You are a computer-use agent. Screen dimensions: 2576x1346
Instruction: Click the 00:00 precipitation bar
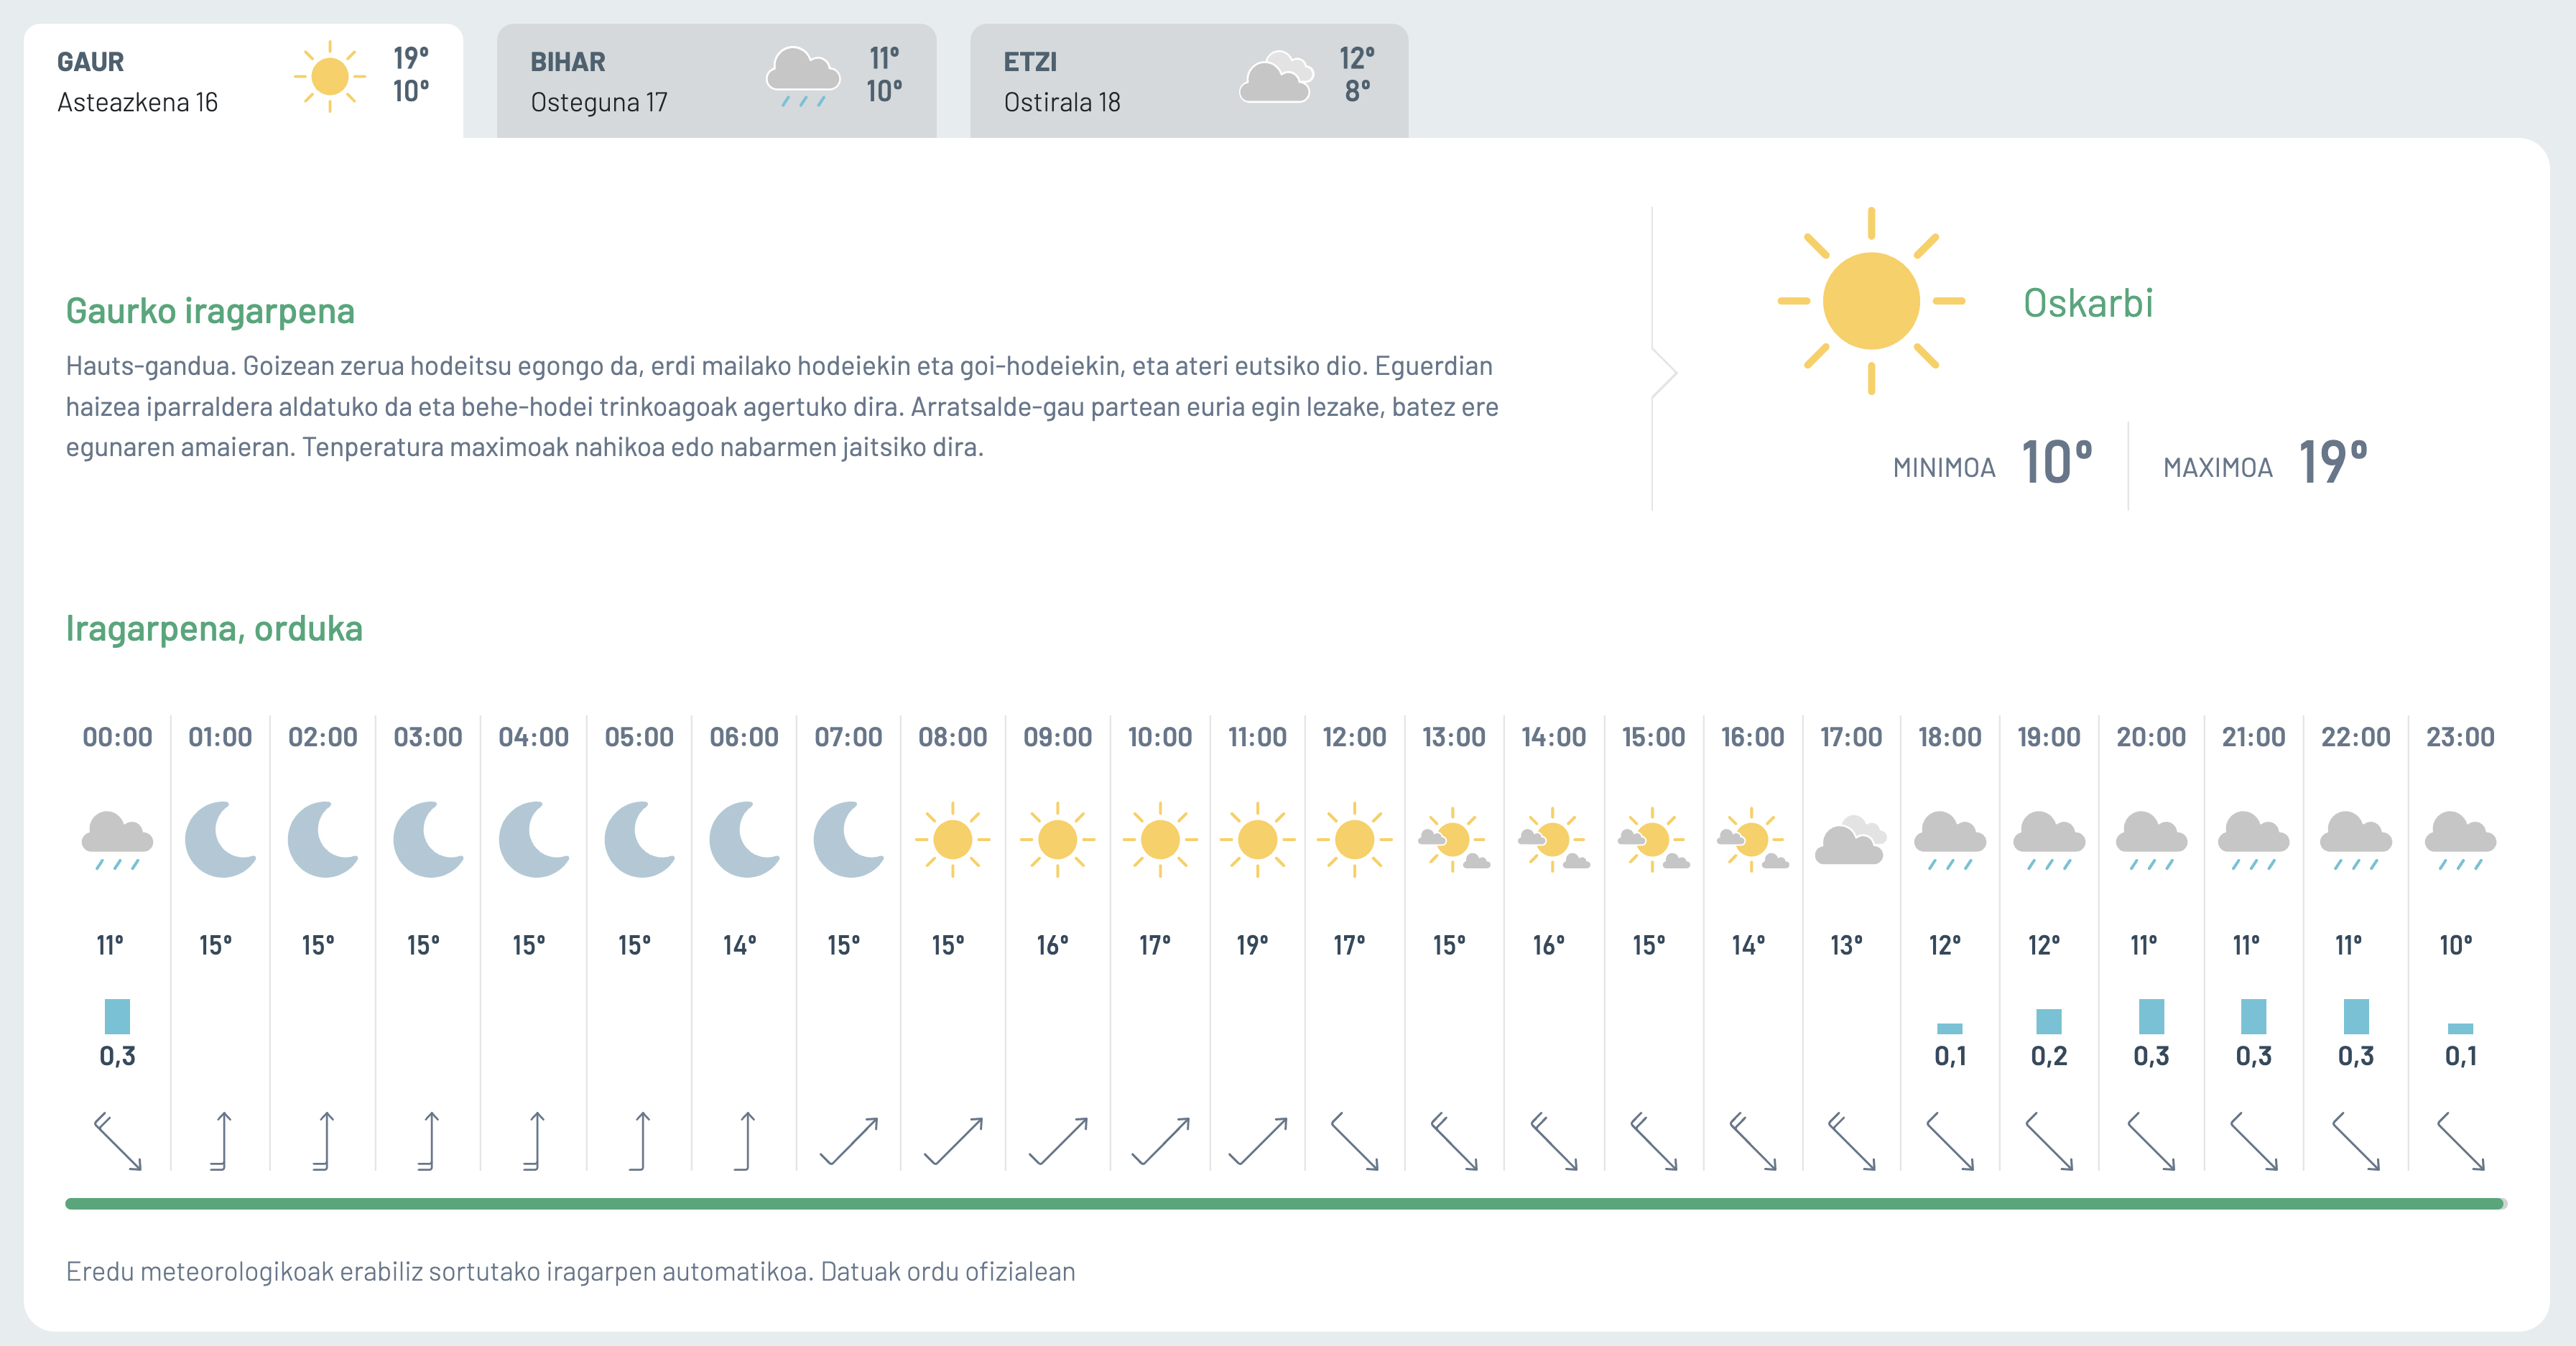(x=117, y=1016)
